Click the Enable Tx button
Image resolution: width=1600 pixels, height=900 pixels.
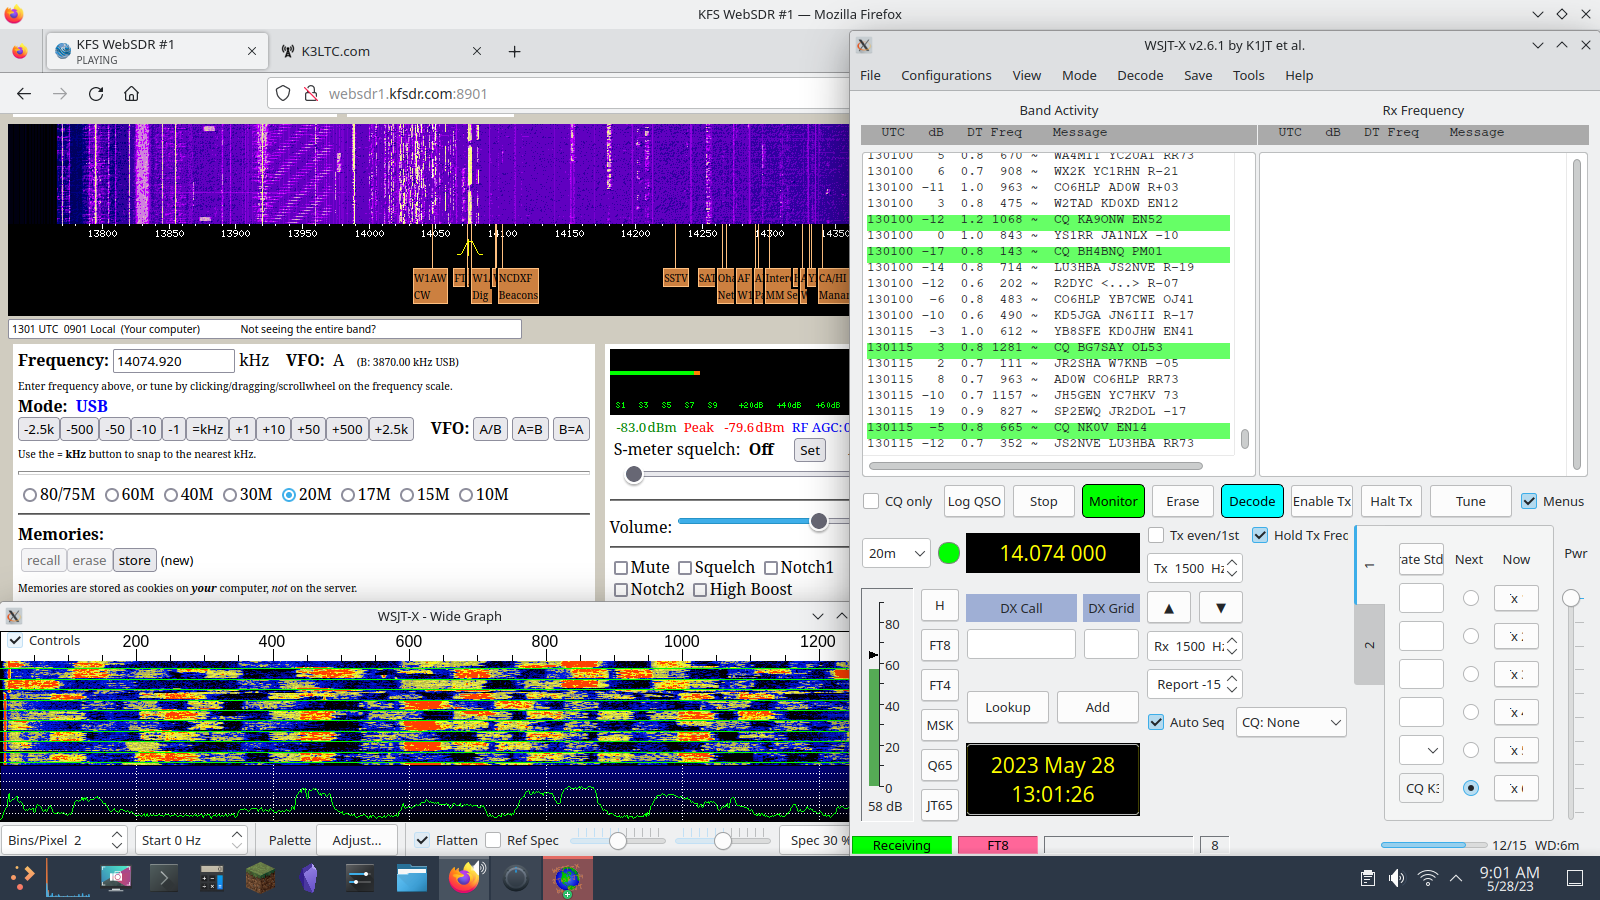pyautogui.click(x=1322, y=501)
